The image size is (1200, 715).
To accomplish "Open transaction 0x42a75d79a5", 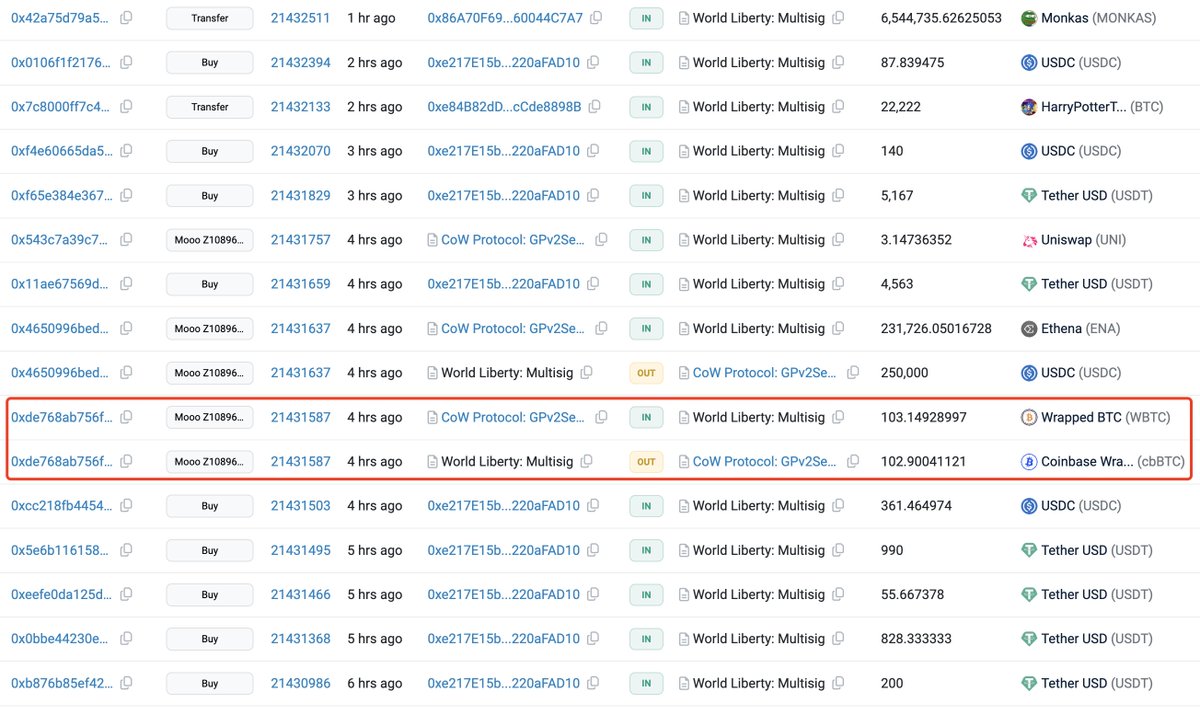I will (61, 18).
